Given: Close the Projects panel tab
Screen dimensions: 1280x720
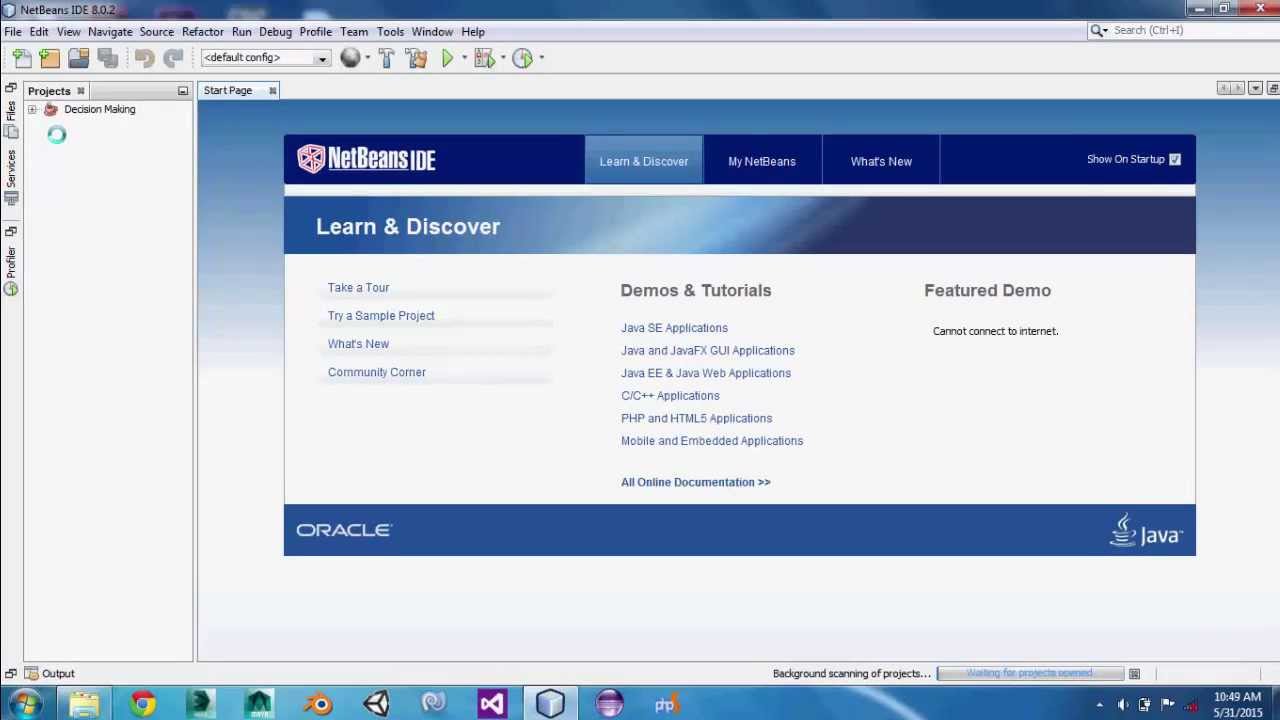Looking at the screenshot, I should click(80, 91).
